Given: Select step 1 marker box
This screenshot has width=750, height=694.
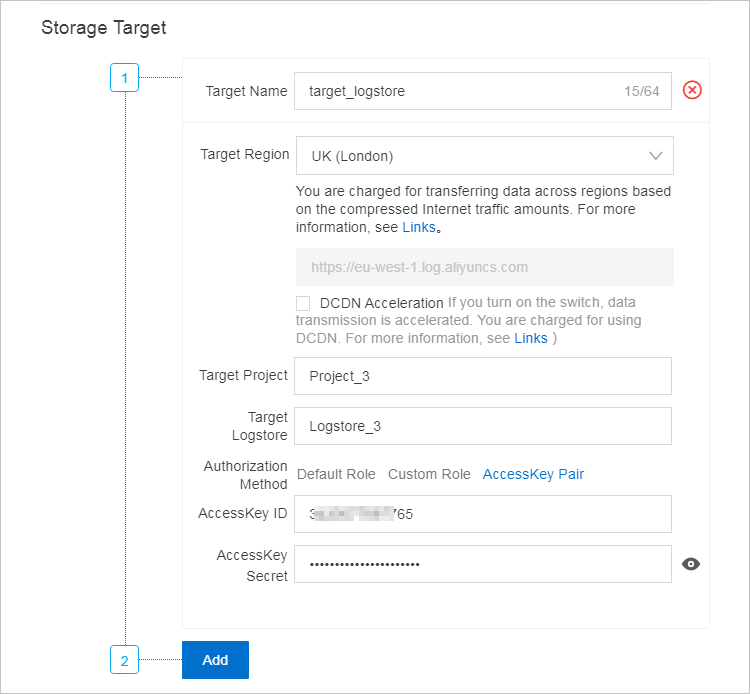Looking at the screenshot, I should 124,77.
